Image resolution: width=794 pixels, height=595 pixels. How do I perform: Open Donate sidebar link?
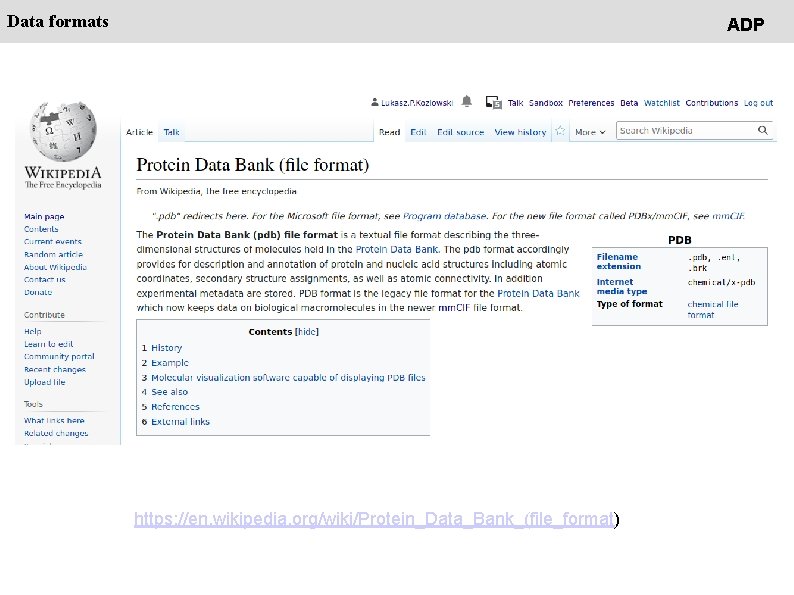pos(38,292)
